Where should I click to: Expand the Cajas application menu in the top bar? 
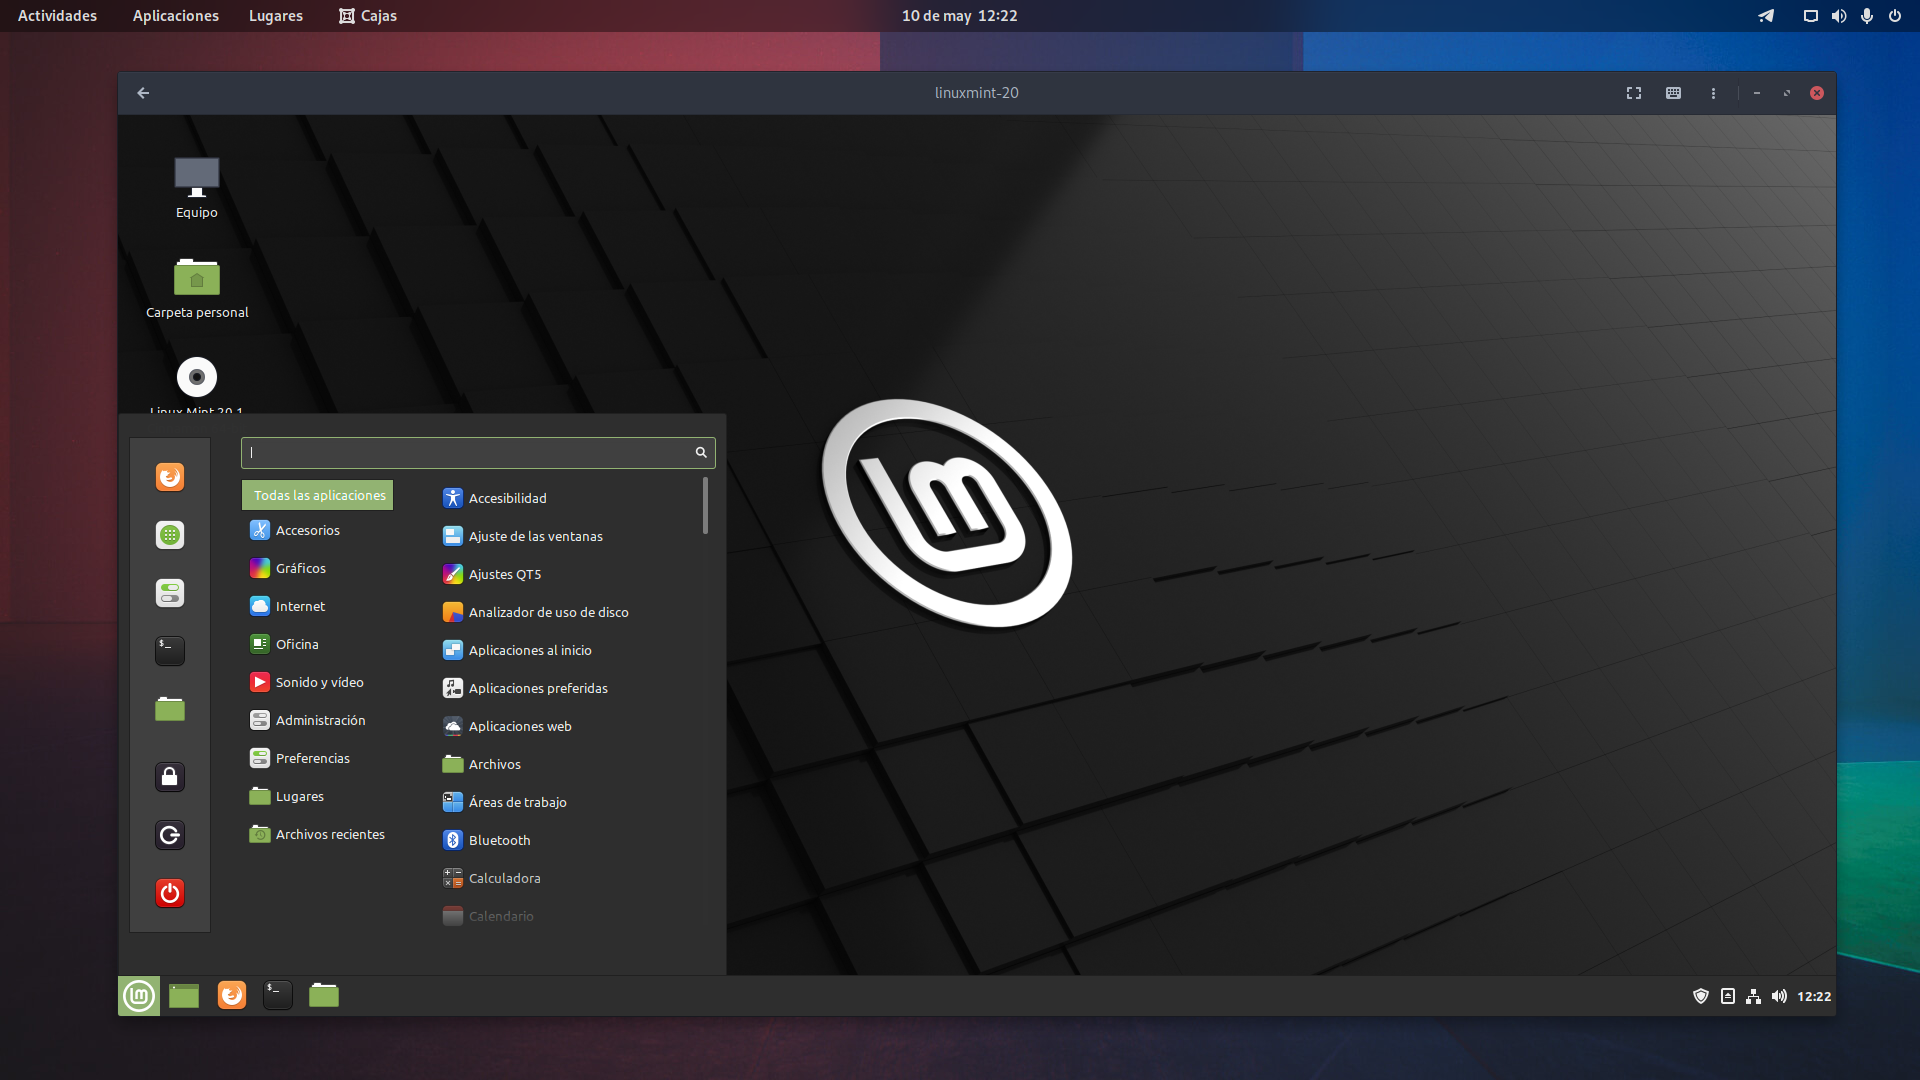pyautogui.click(x=368, y=16)
